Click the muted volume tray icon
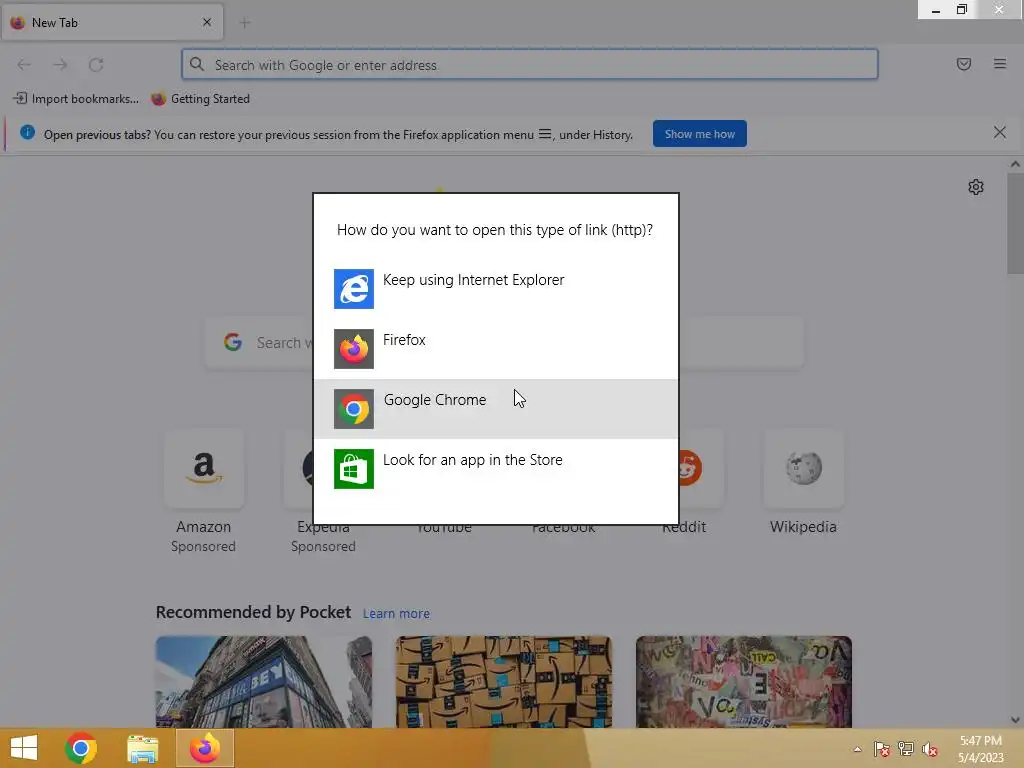 (x=930, y=749)
